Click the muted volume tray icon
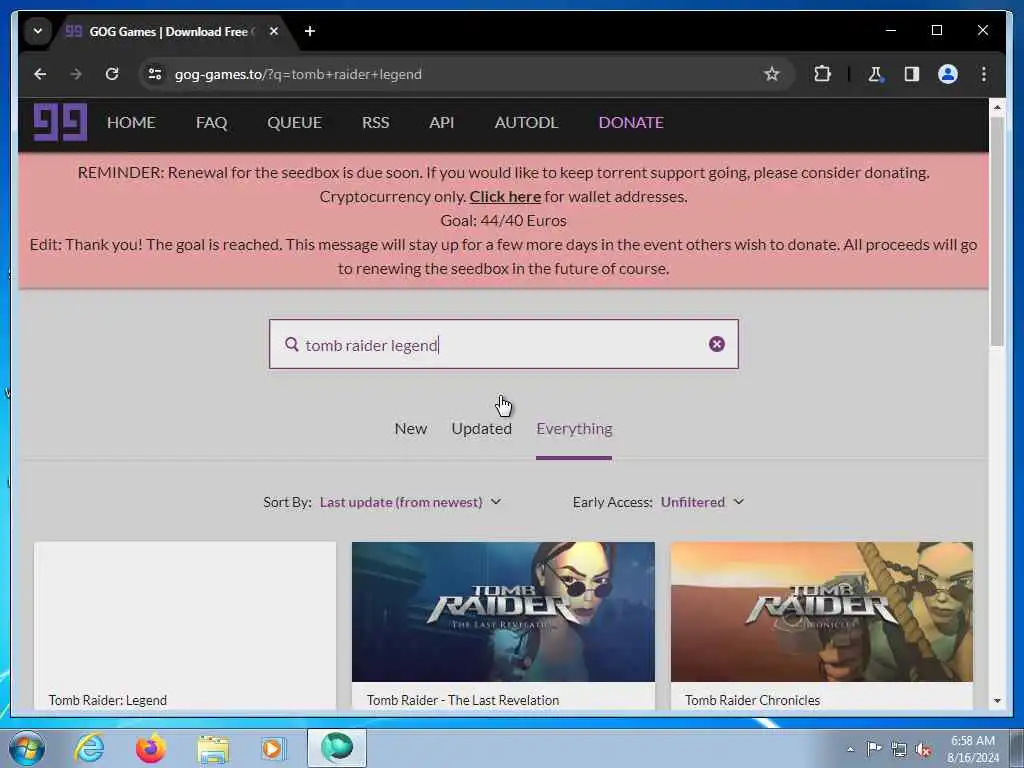 [x=923, y=750]
